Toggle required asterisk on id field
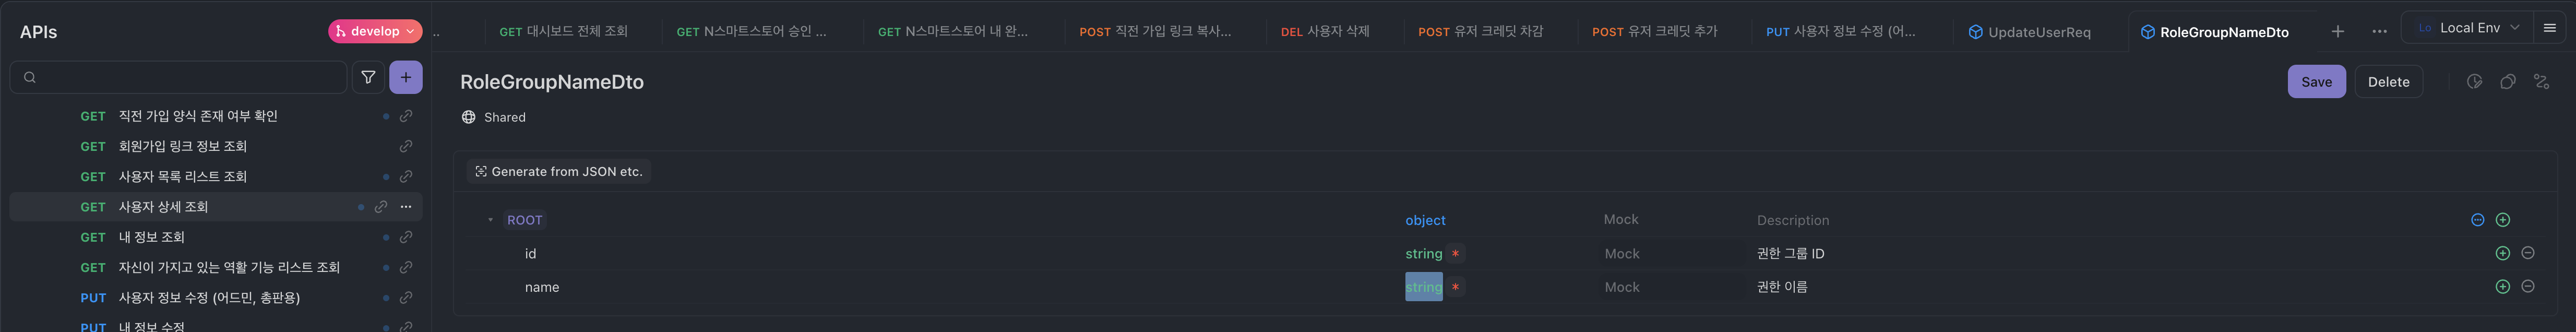Viewport: 2576px width, 332px height. [1455, 254]
